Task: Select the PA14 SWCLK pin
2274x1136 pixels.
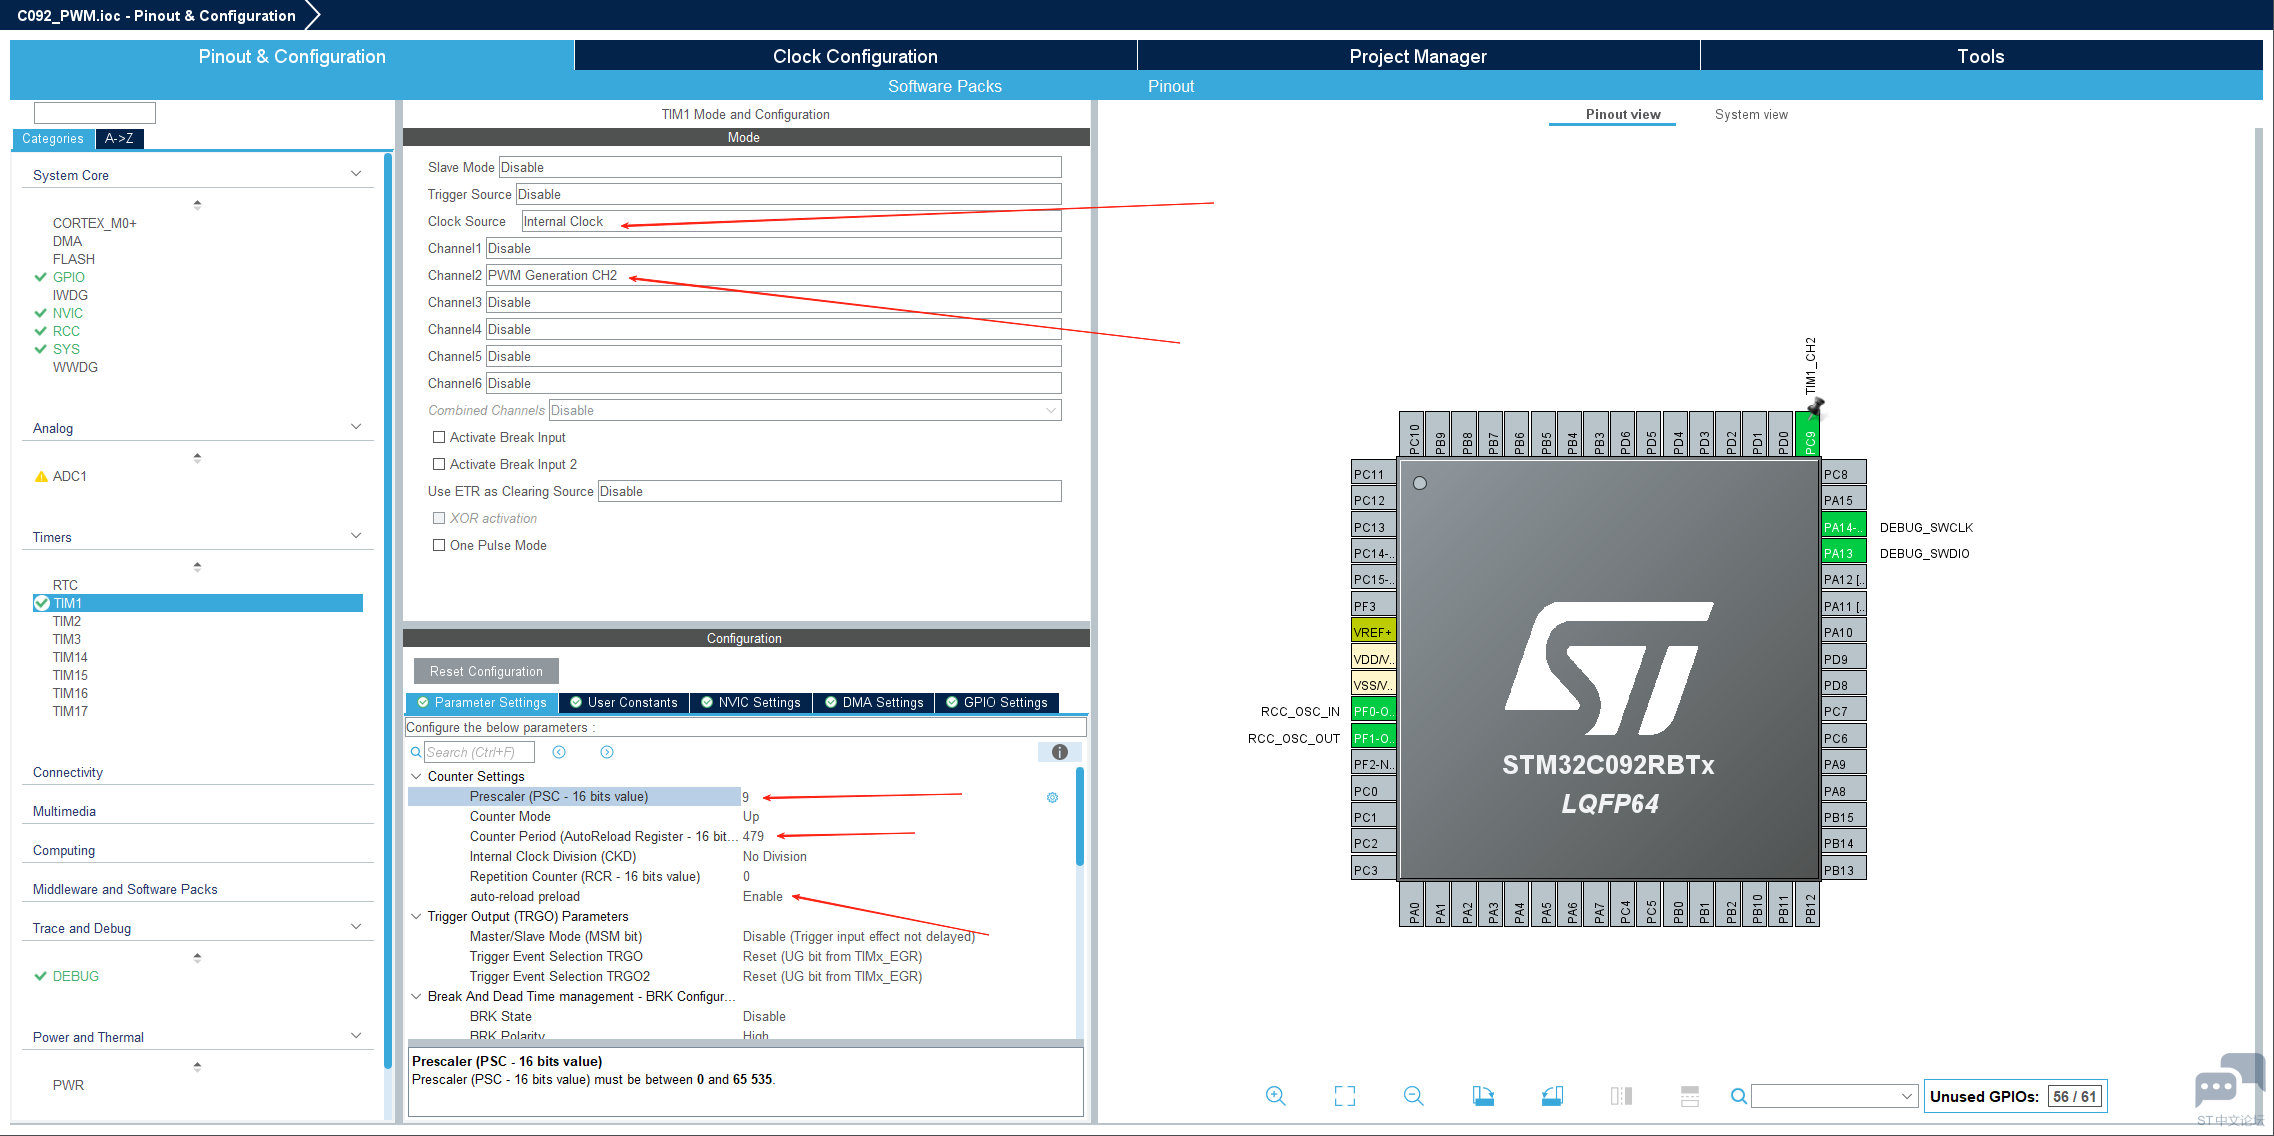Action: point(1844,527)
